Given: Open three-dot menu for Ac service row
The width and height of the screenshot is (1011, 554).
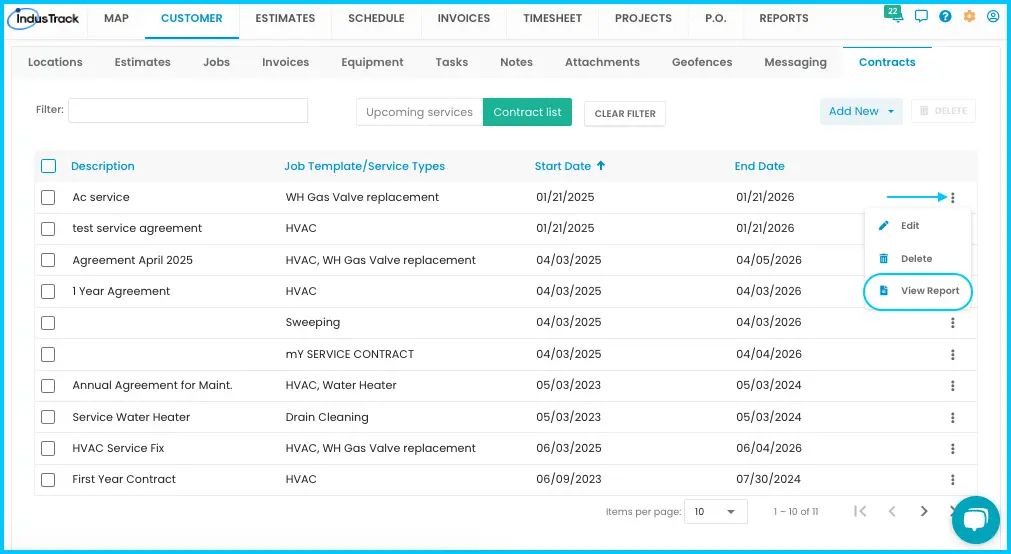Looking at the screenshot, I should coord(952,197).
